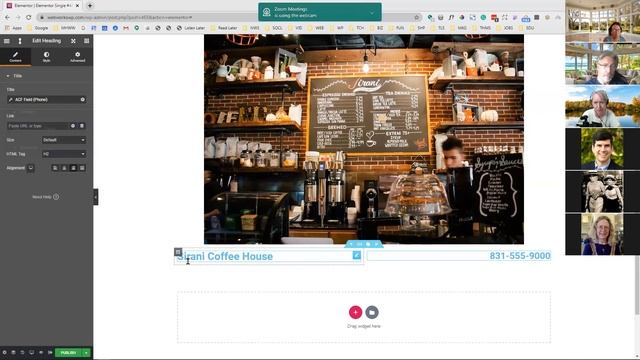Click the Need Help link

tap(45, 197)
